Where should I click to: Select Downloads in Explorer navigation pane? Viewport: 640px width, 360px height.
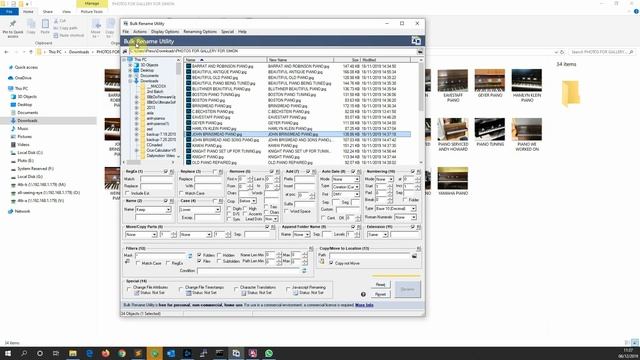pos(27,120)
